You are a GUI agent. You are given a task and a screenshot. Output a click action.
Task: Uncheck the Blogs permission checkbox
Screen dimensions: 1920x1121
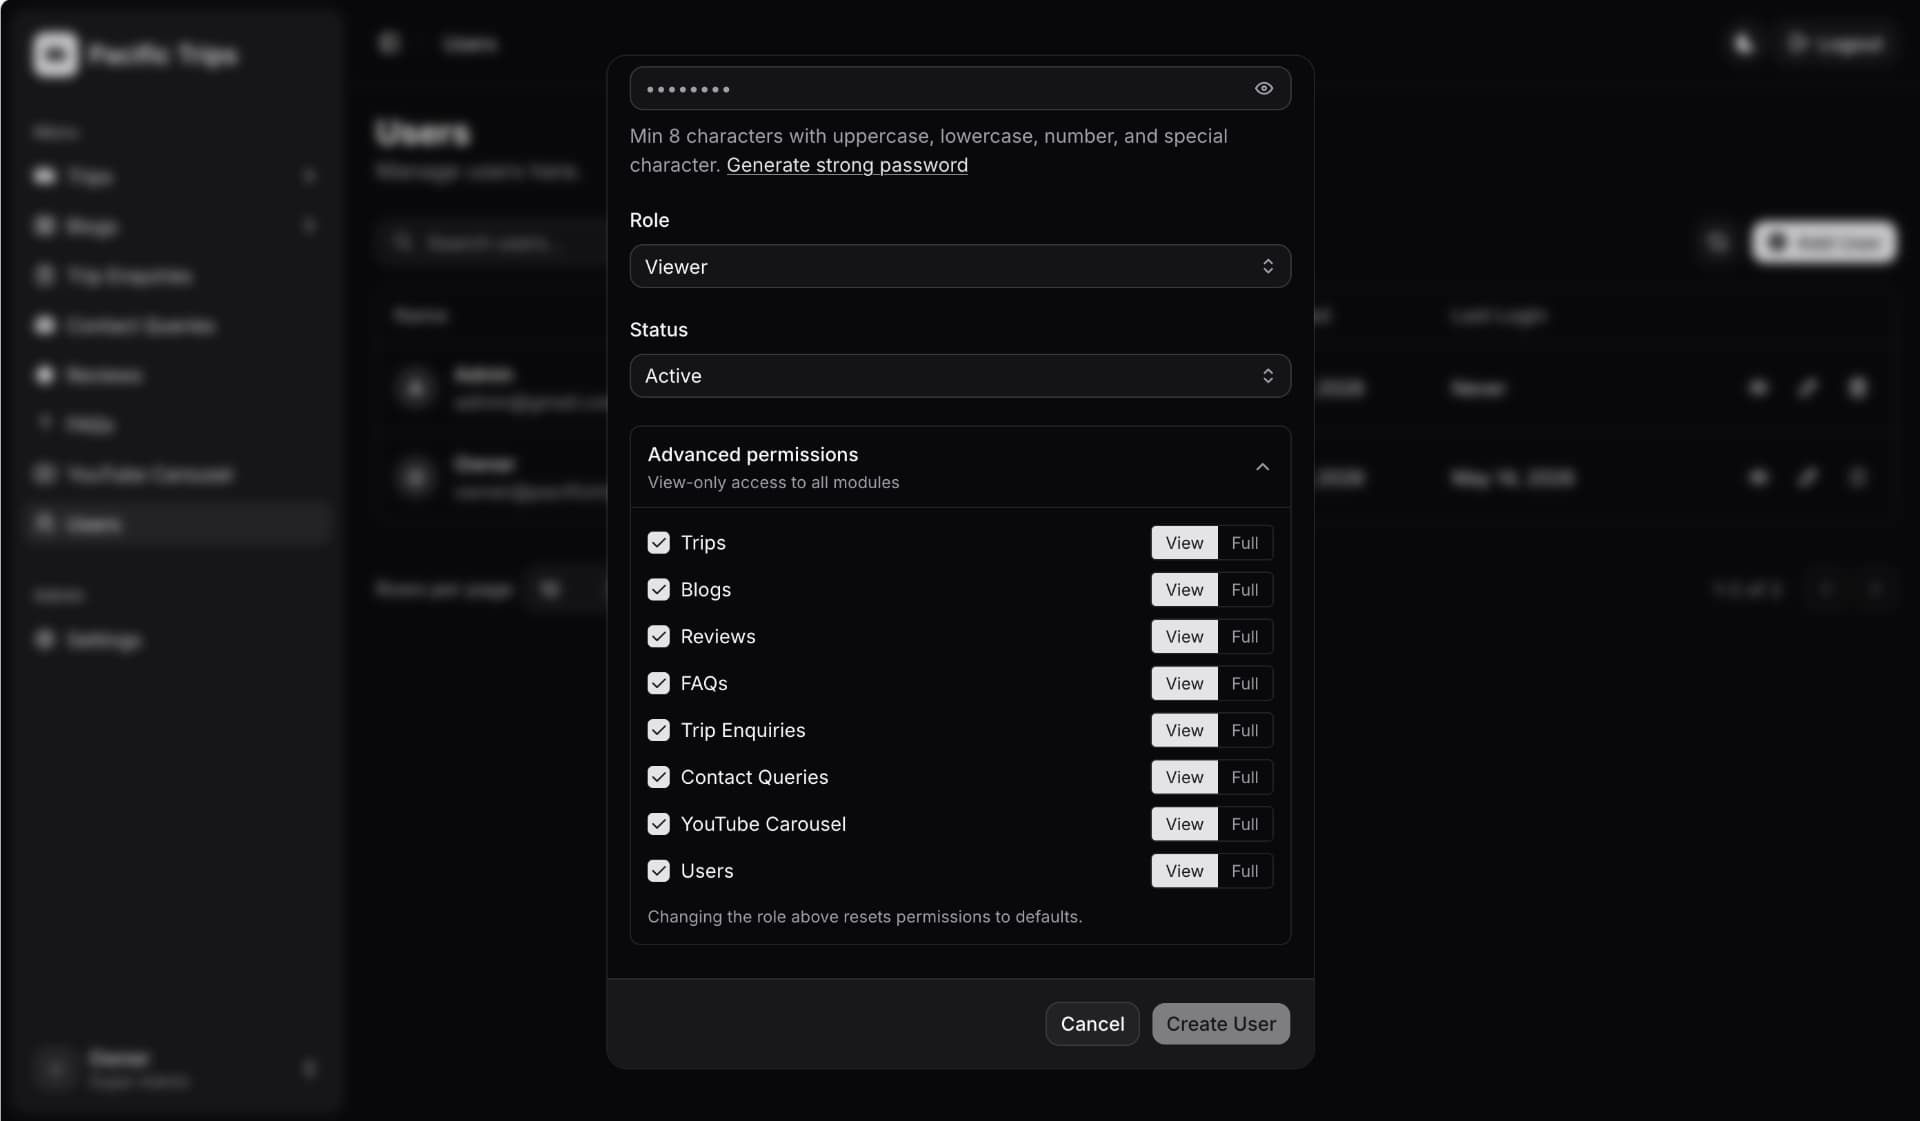click(658, 589)
